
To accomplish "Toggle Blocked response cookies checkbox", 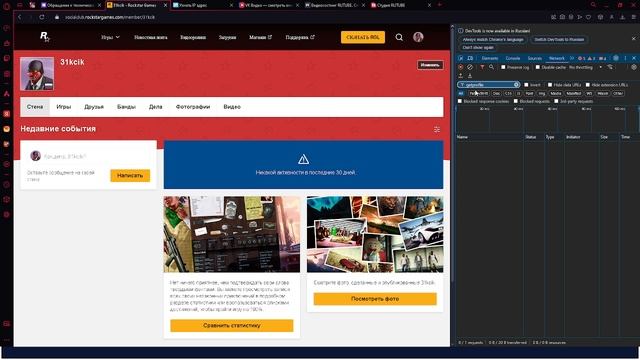I will point(460,101).
